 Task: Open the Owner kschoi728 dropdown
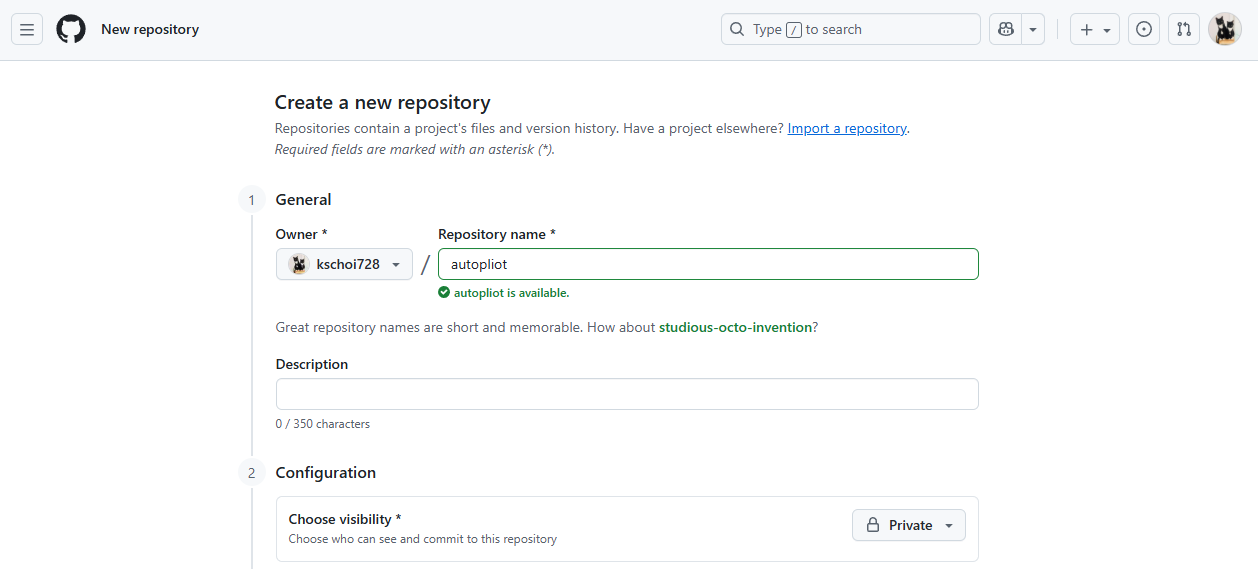[x=344, y=264]
